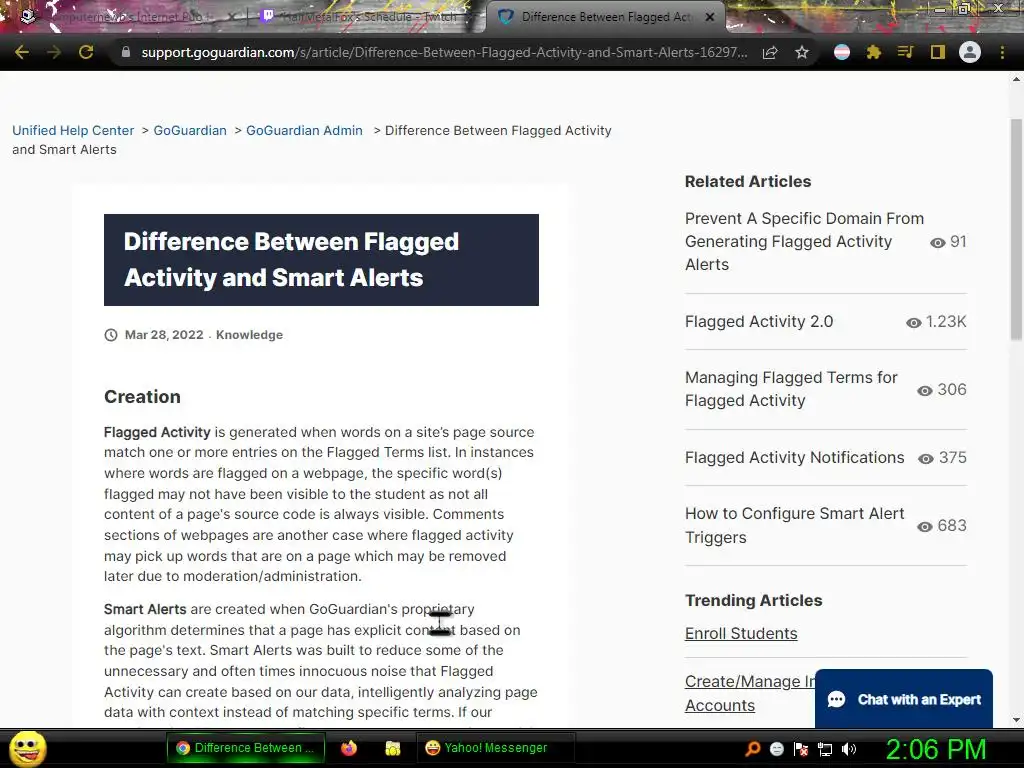Image resolution: width=1024 pixels, height=768 pixels.
Task: Open the volume speaker tray icon
Action: pos(849,749)
